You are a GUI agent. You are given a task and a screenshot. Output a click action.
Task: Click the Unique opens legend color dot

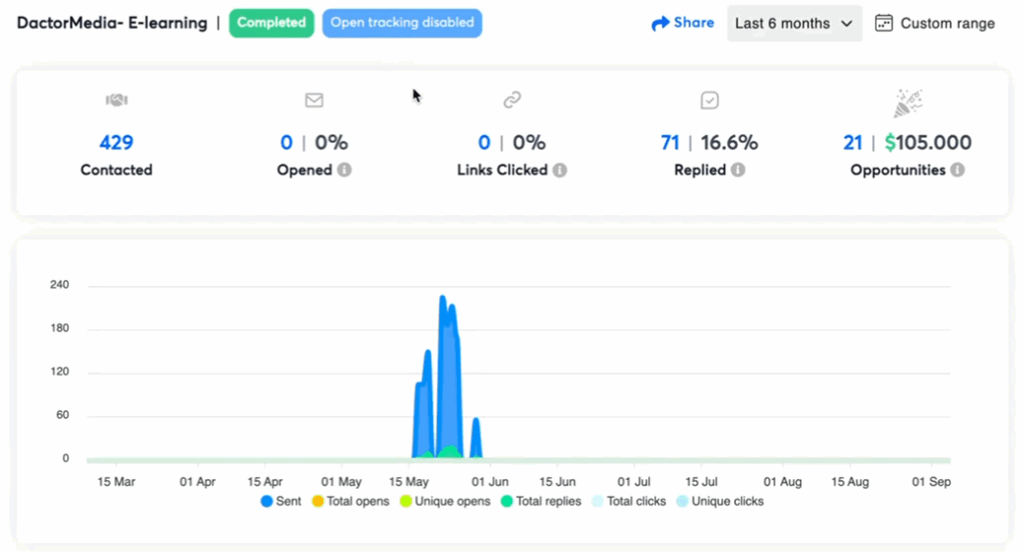tap(406, 501)
